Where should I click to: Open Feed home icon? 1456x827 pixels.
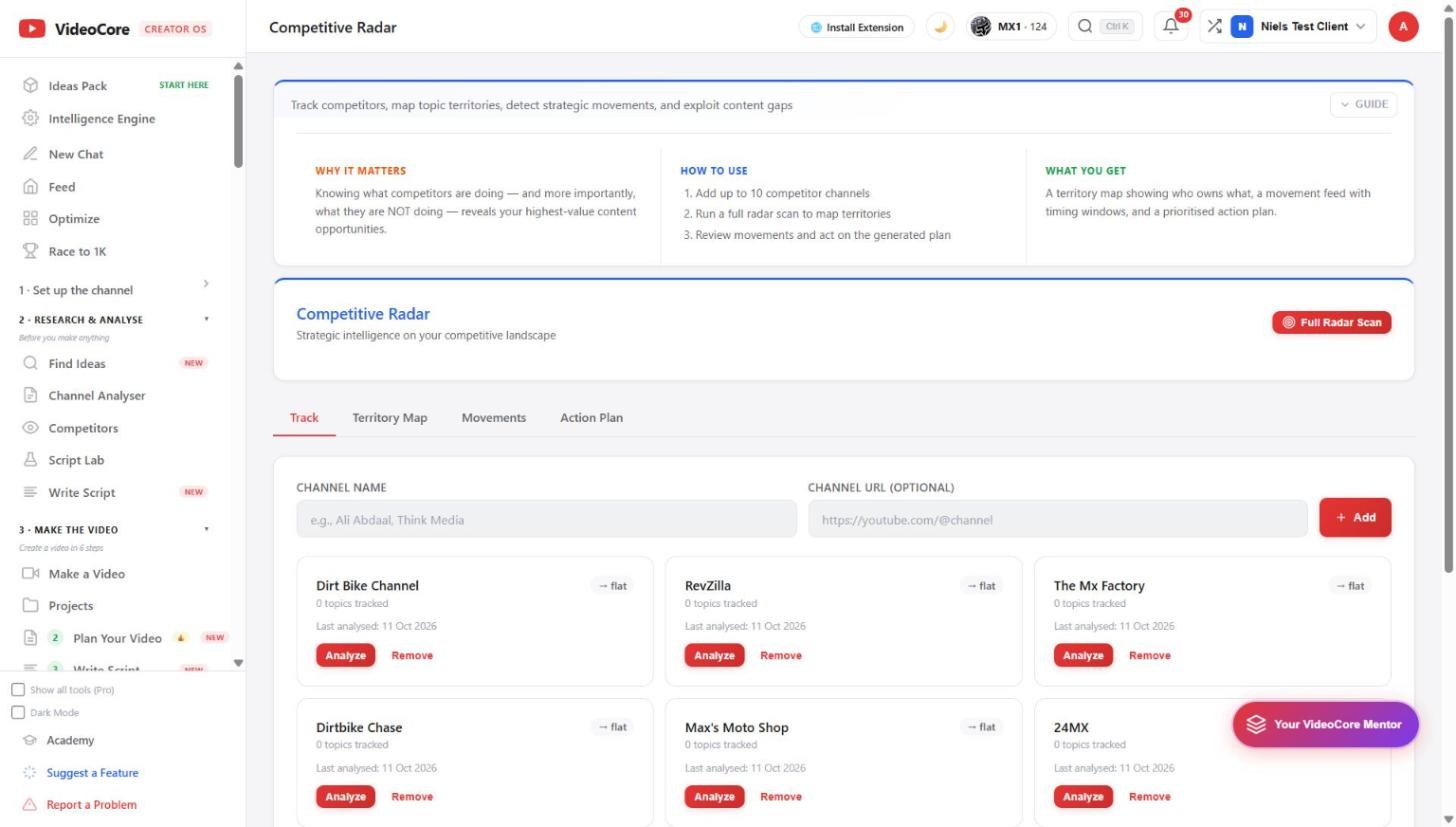[x=30, y=187]
